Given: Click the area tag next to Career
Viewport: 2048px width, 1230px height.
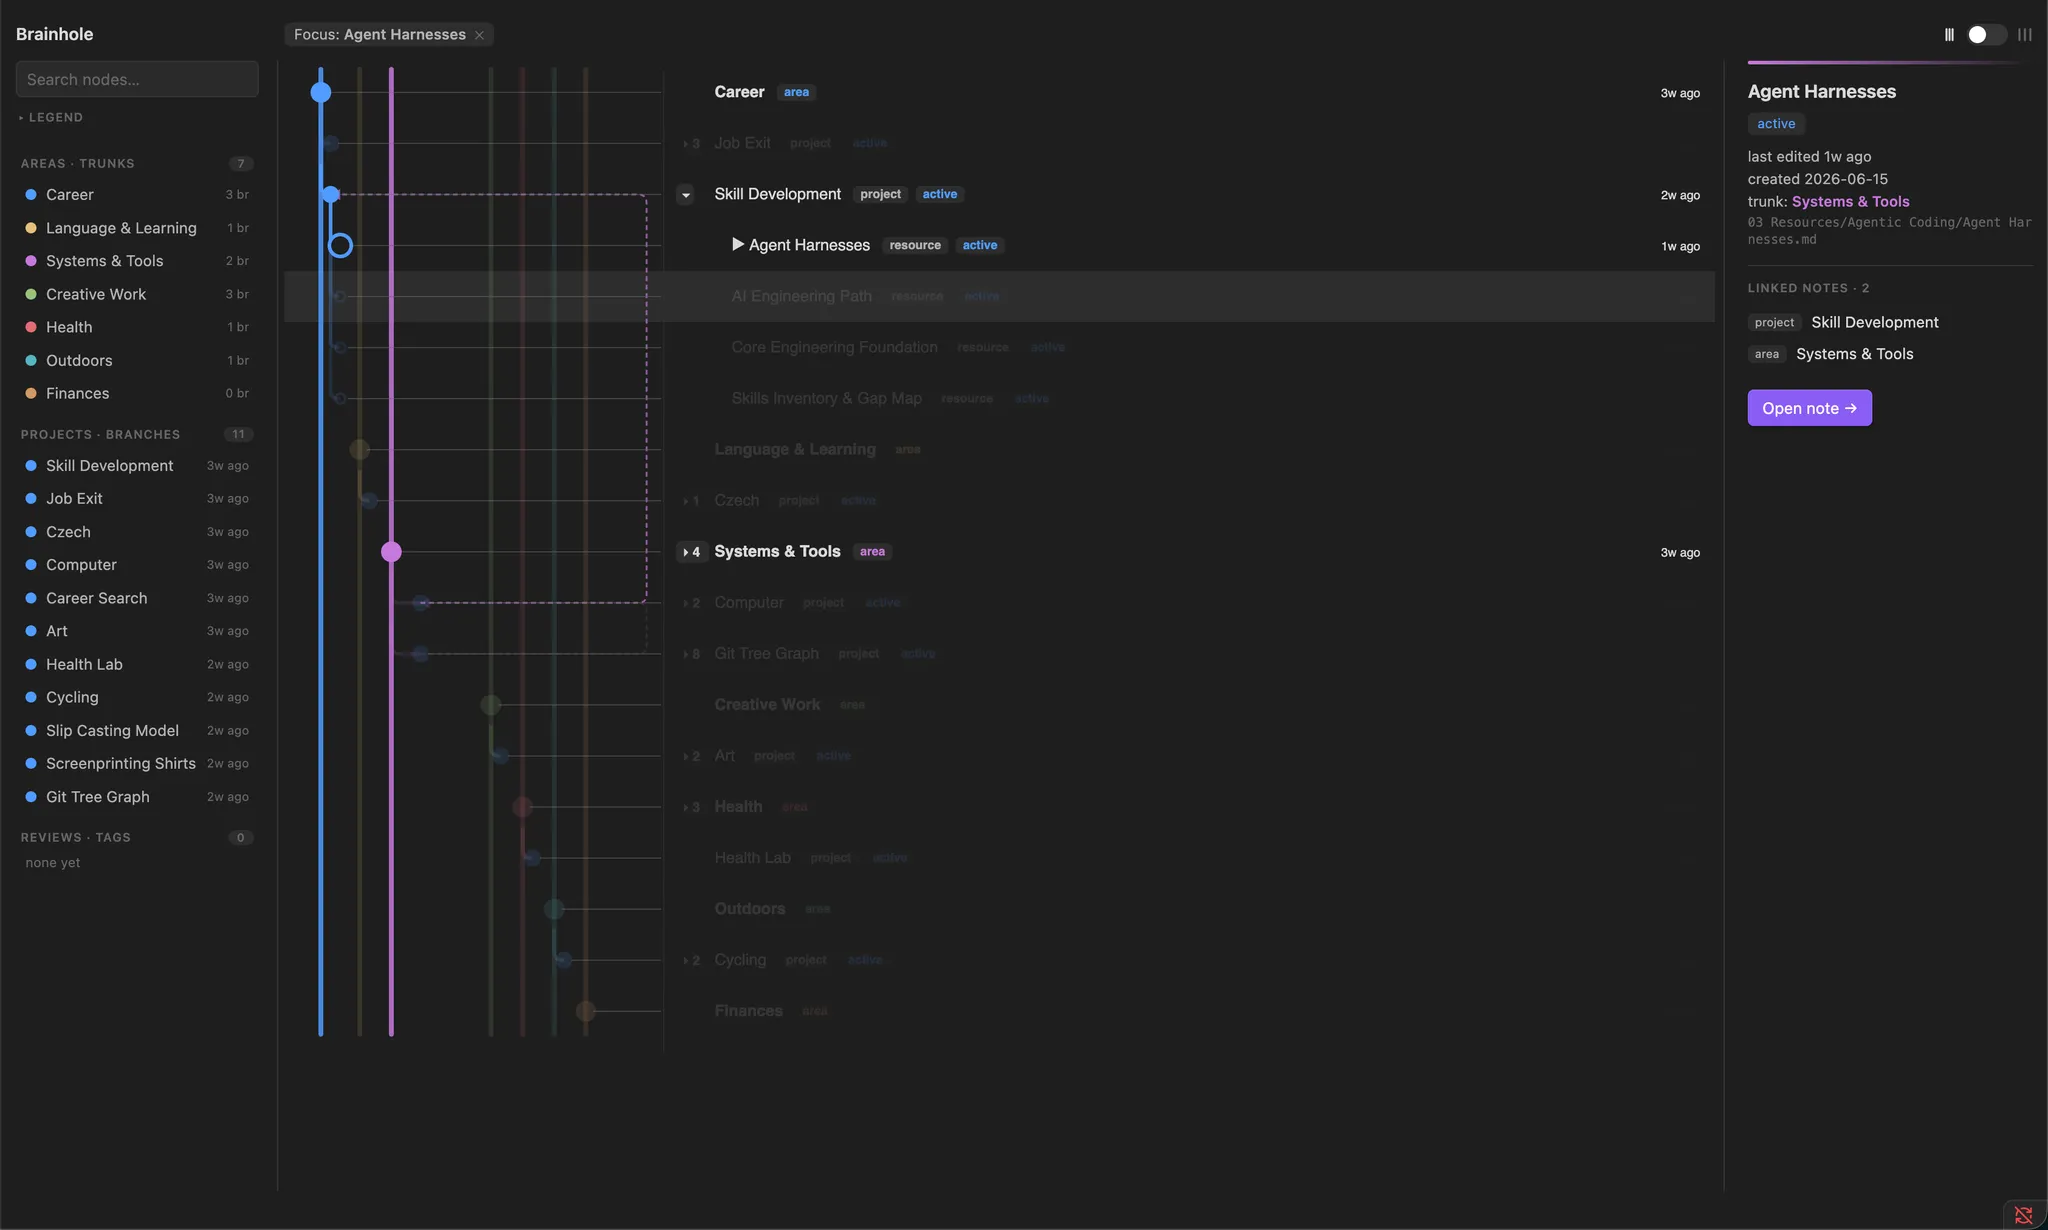Looking at the screenshot, I should click(x=796, y=92).
